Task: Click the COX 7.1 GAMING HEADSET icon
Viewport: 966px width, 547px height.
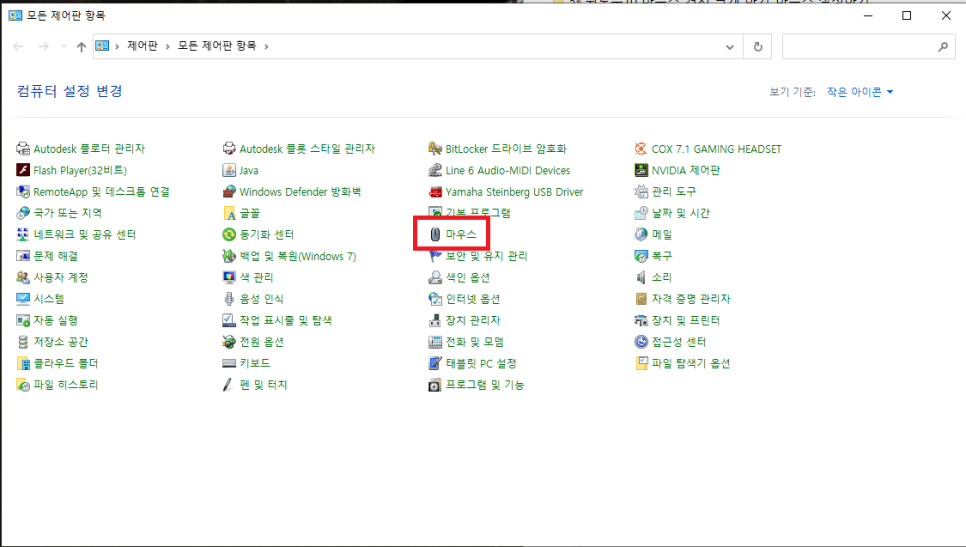Action: 641,148
